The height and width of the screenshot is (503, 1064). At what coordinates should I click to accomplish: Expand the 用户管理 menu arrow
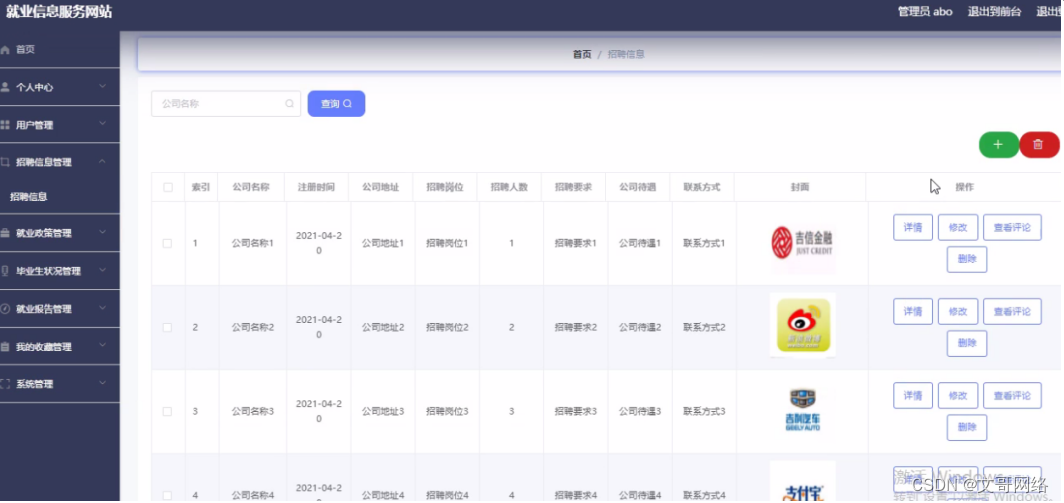click(102, 124)
